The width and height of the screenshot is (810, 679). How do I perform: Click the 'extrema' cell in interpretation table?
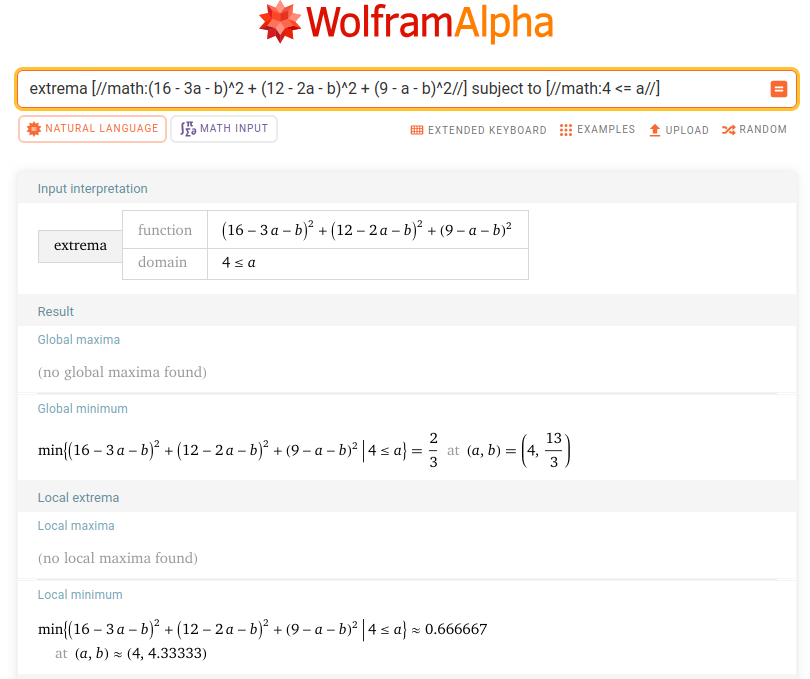coord(80,246)
